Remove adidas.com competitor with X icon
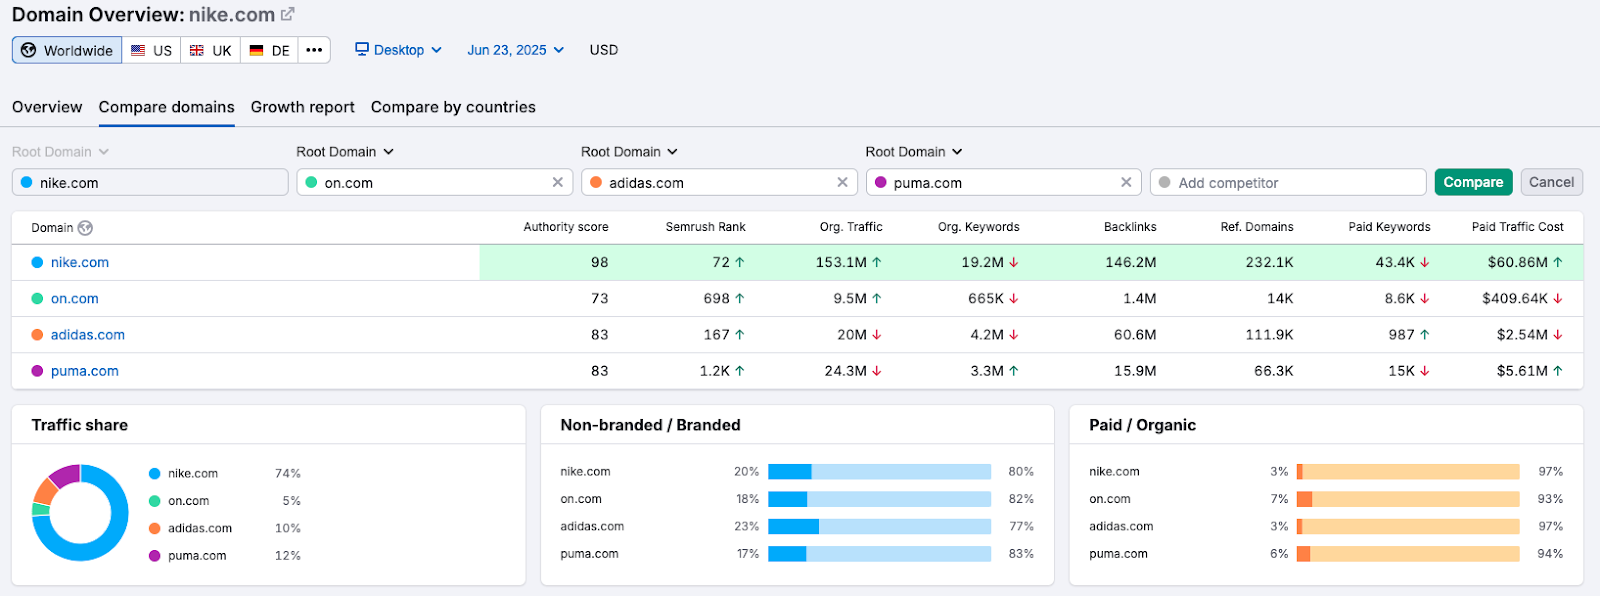 (x=842, y=182)
